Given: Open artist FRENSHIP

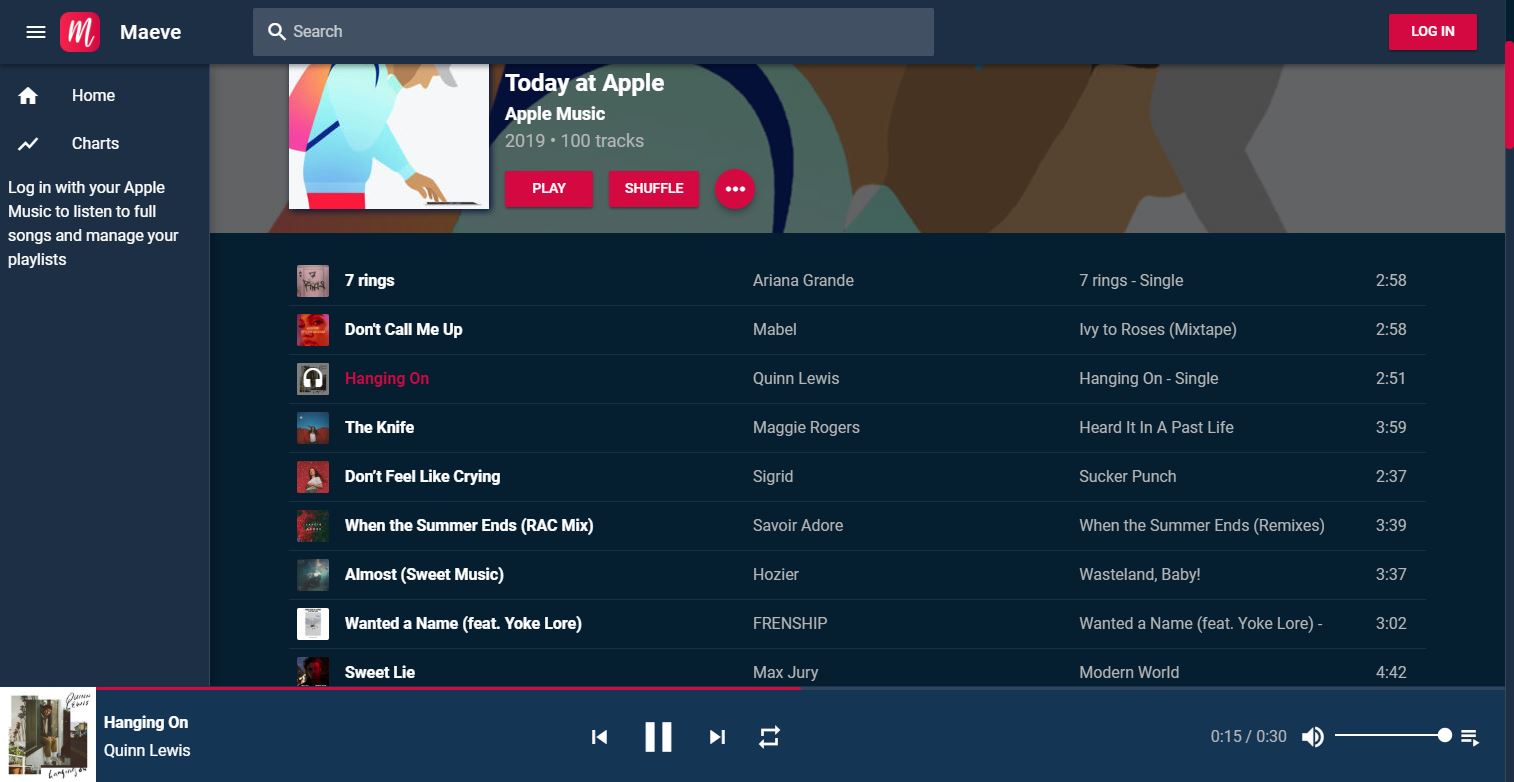Looking at the screenshot, I should point(790,624).
